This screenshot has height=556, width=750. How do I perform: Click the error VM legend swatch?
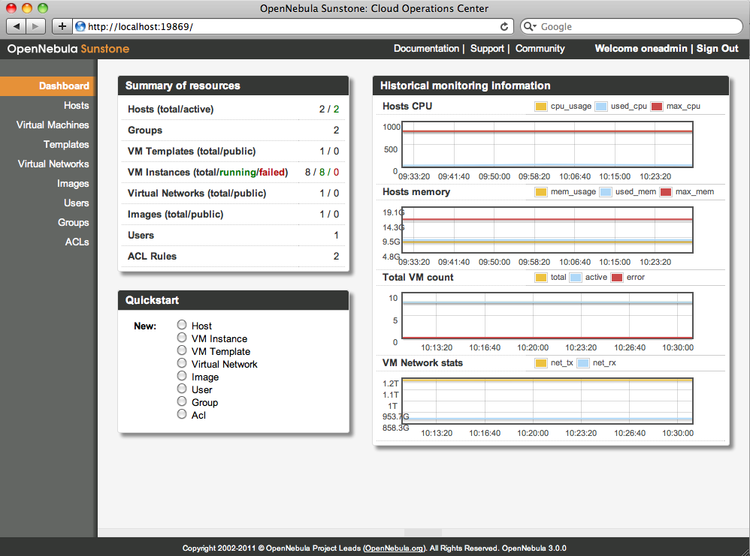point(618,278)
